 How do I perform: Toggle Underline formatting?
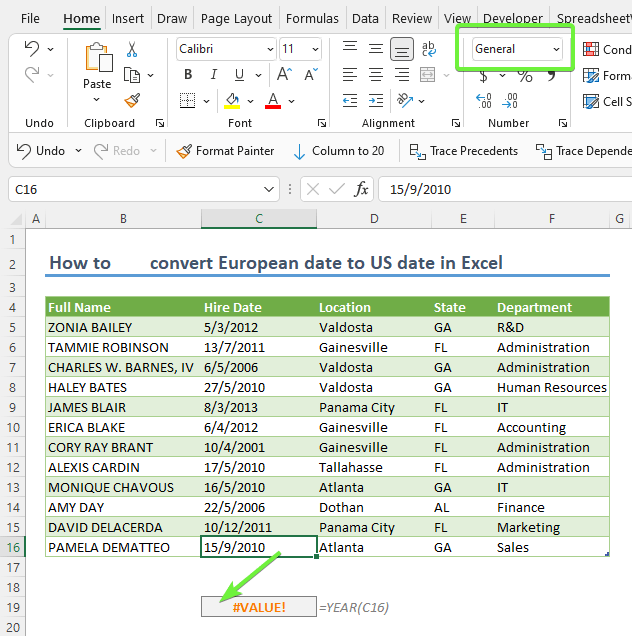click(239, 74)
